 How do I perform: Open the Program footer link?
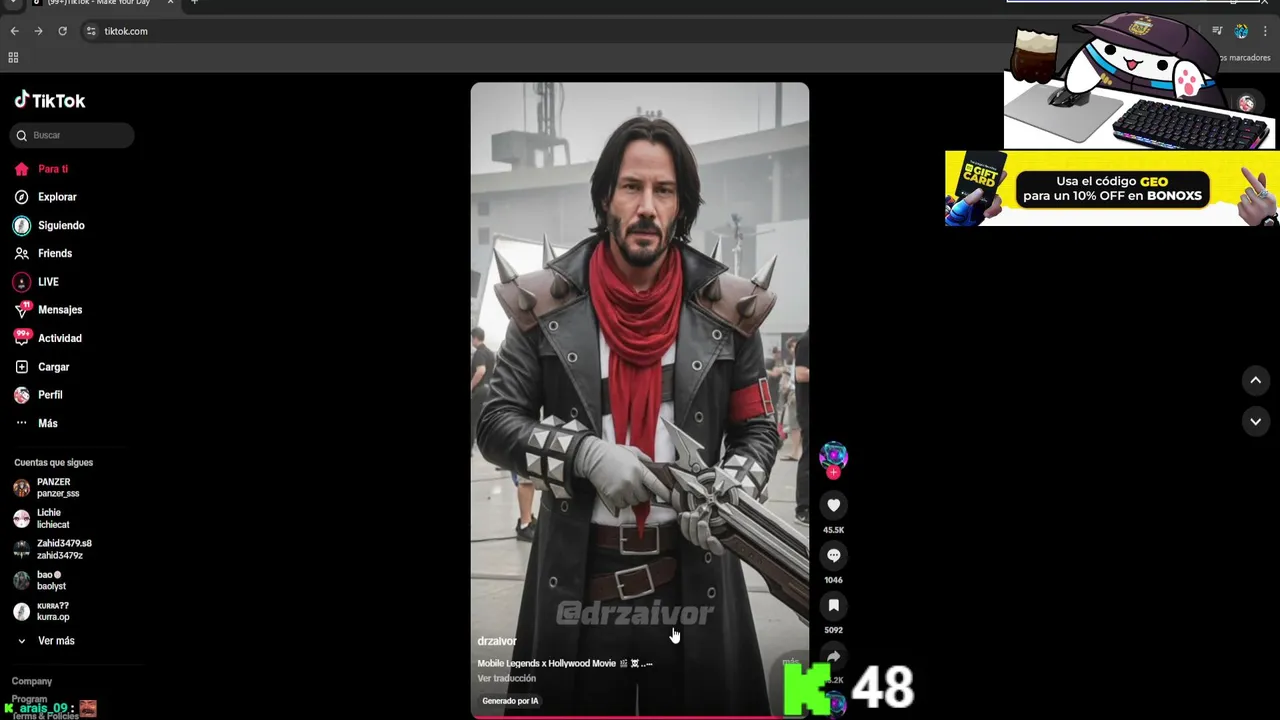(x=29, y=699)
